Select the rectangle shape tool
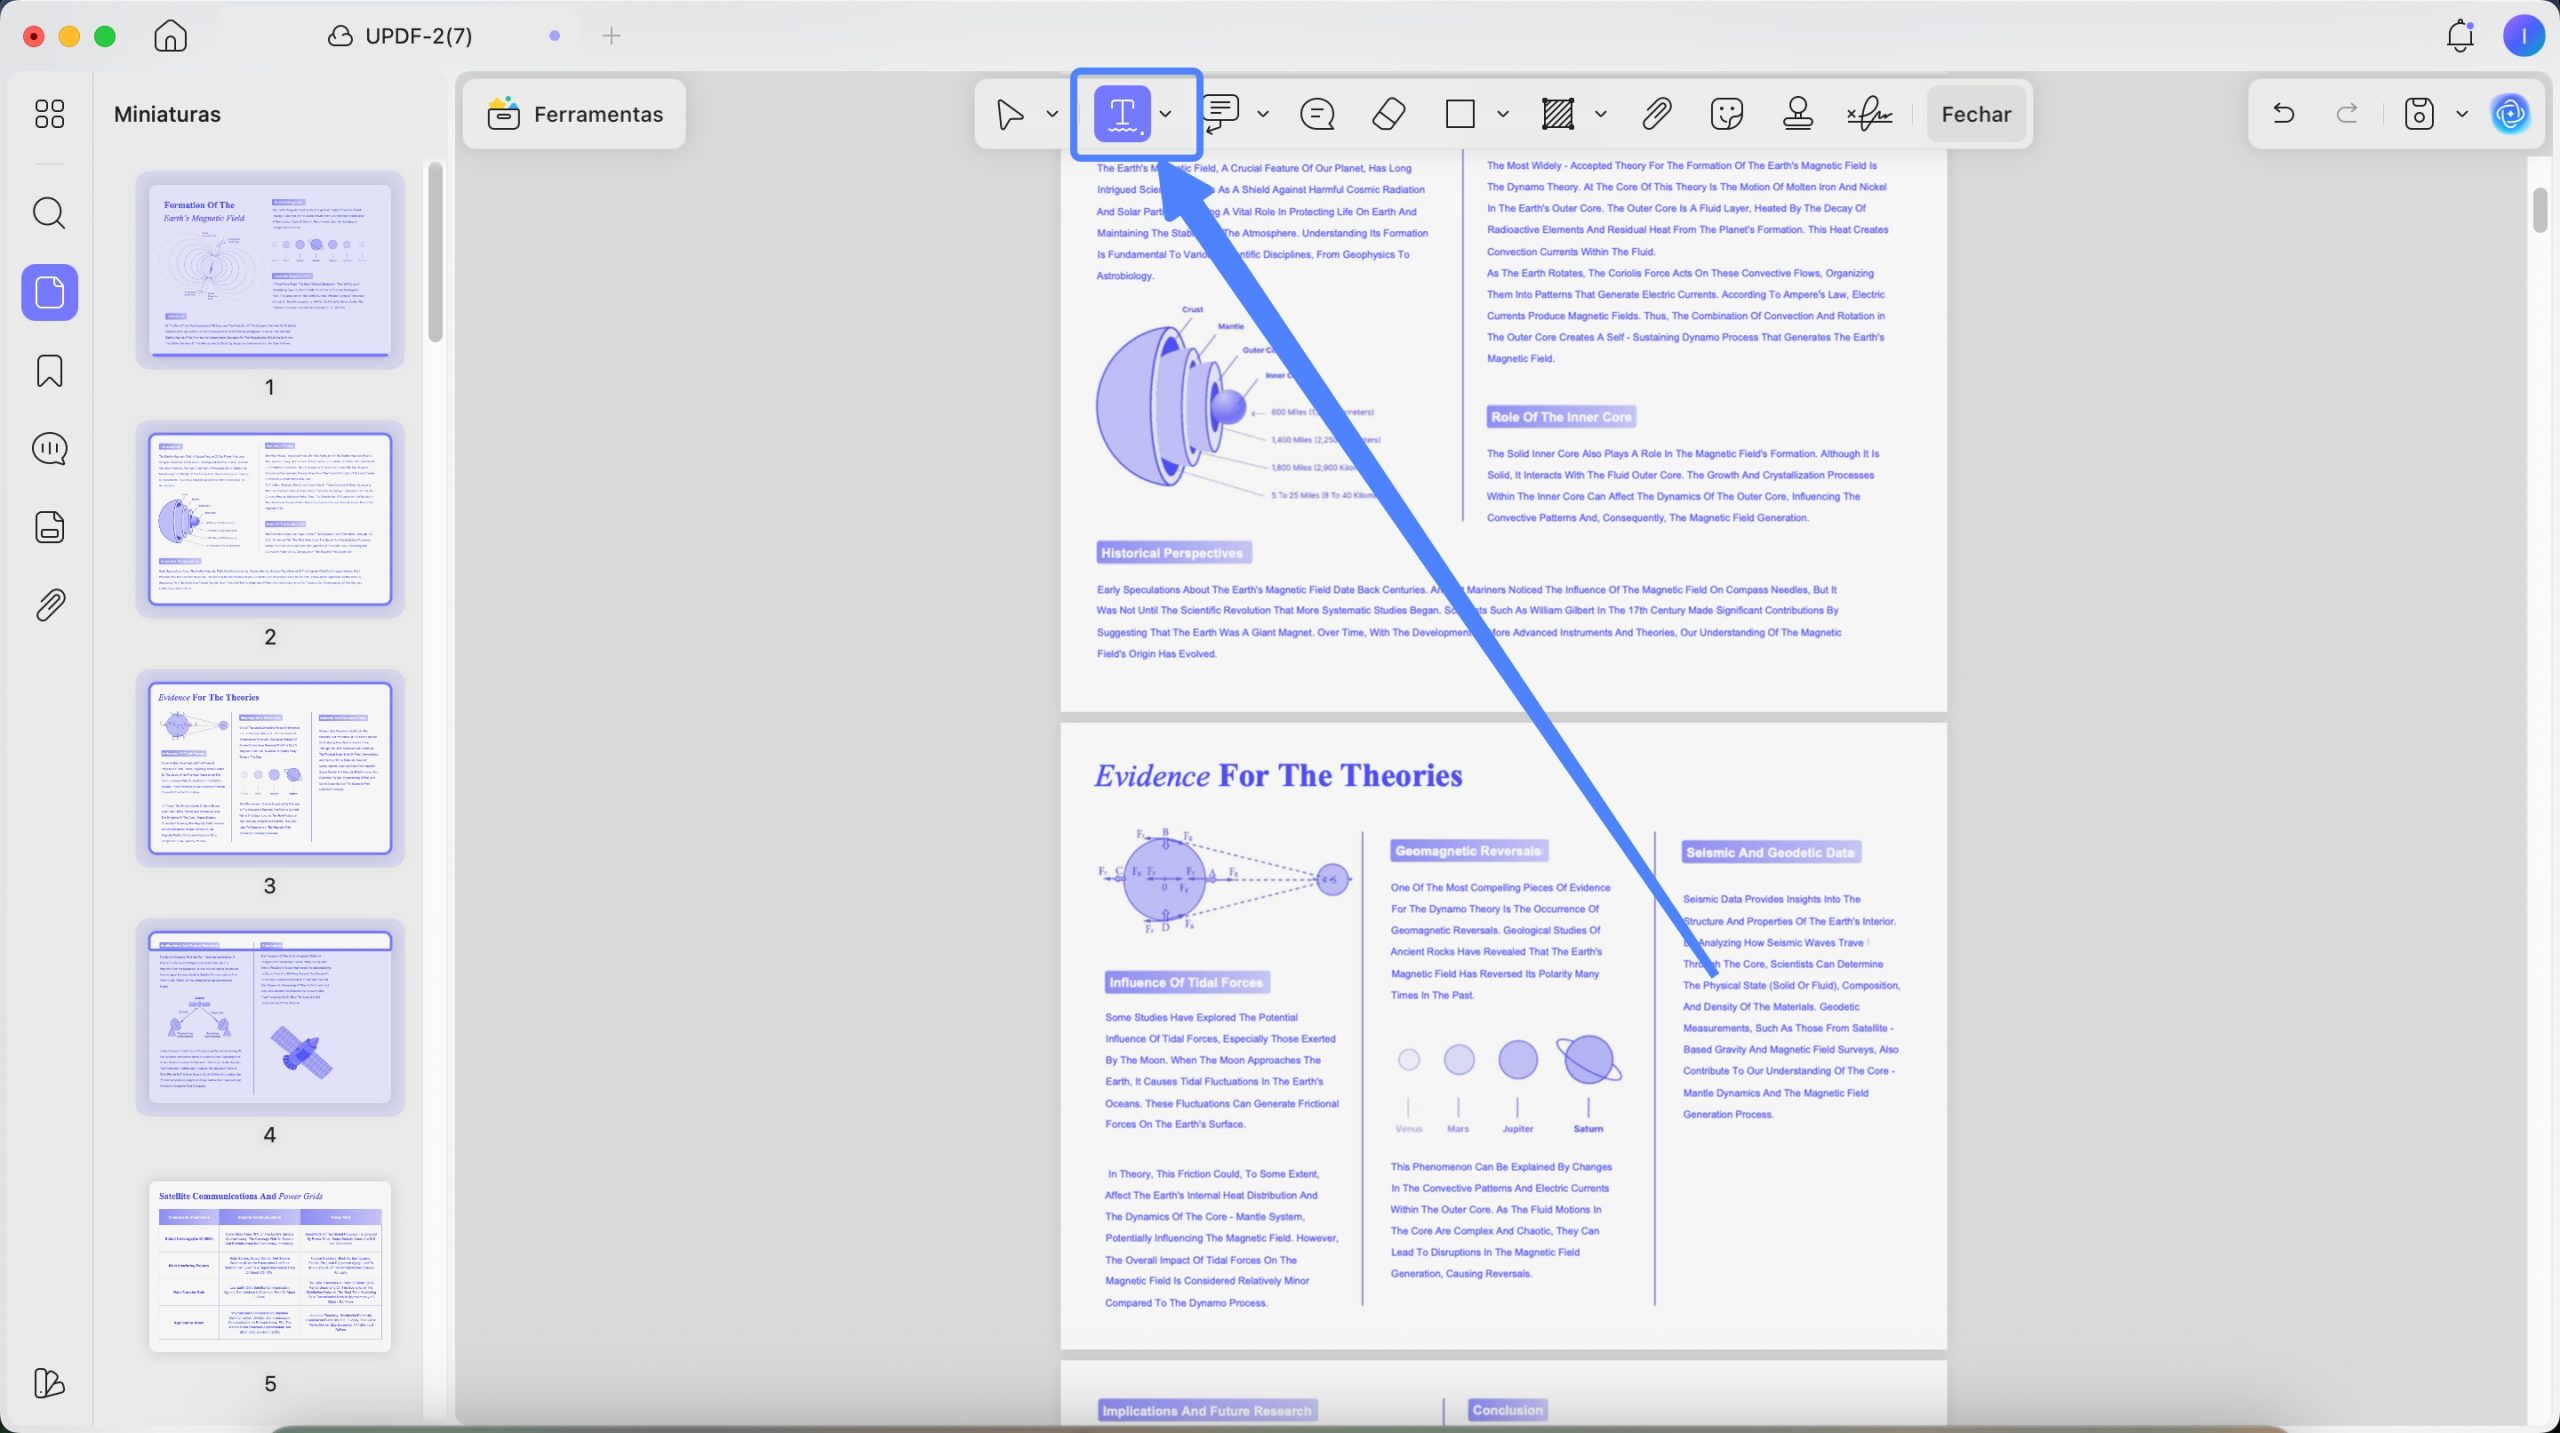 [1460, 114]
